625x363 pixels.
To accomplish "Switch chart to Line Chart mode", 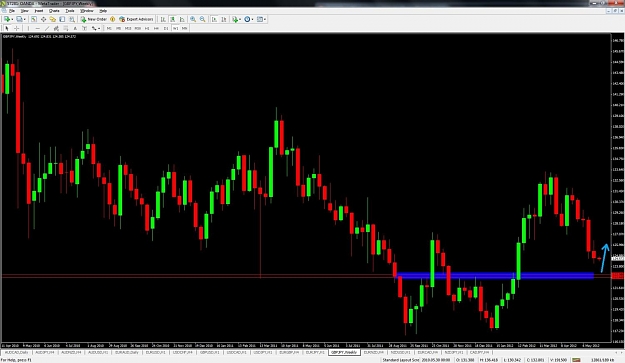I will tap(182, 19).
